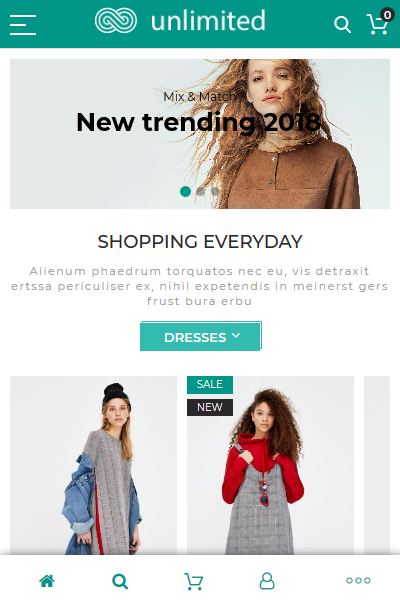The image size is (400, 605).
Task: Click the unlimited brand name text
Action: [208, 20]
